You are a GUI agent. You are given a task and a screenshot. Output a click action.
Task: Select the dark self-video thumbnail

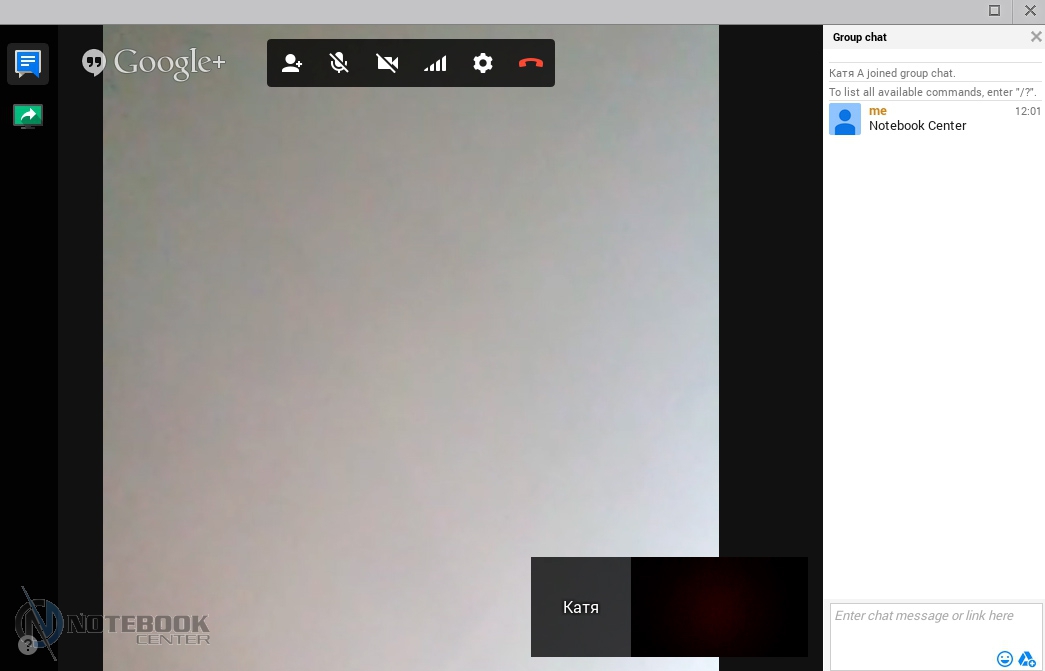click(x=719, y=607)
